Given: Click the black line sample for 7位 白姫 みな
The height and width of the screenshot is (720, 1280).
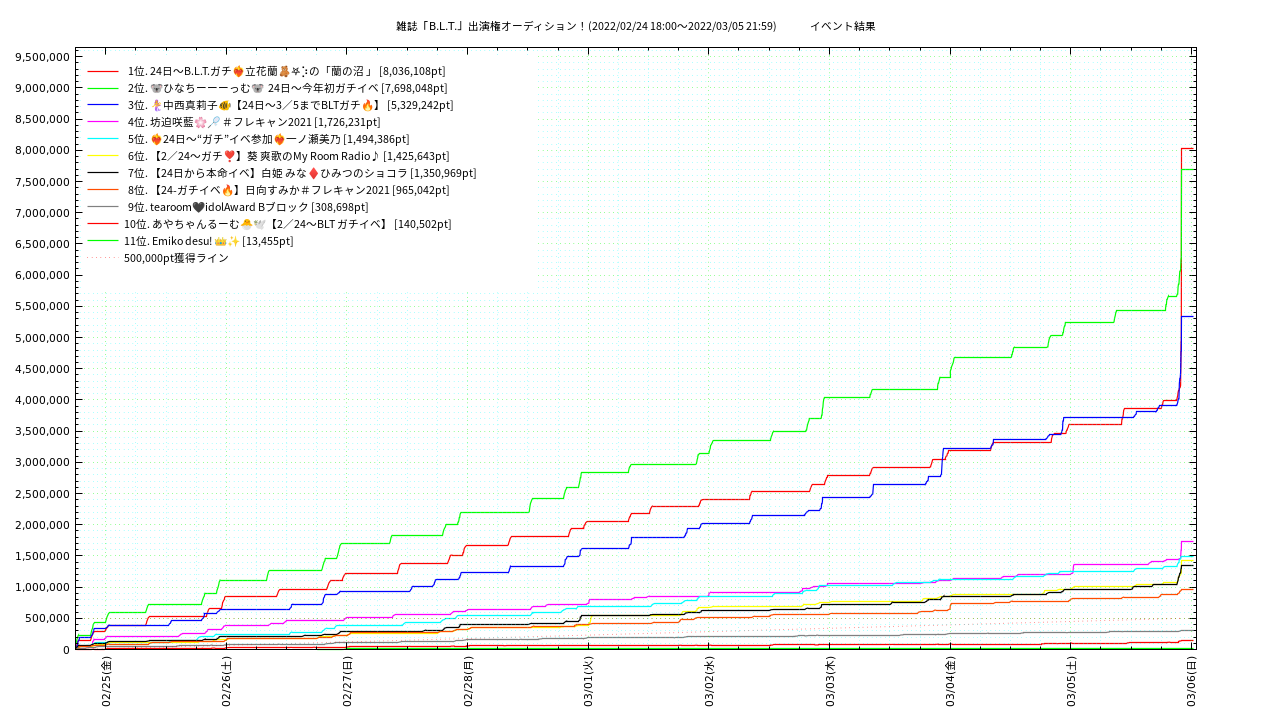Looking at the screenshot, I should coord(103,173).
